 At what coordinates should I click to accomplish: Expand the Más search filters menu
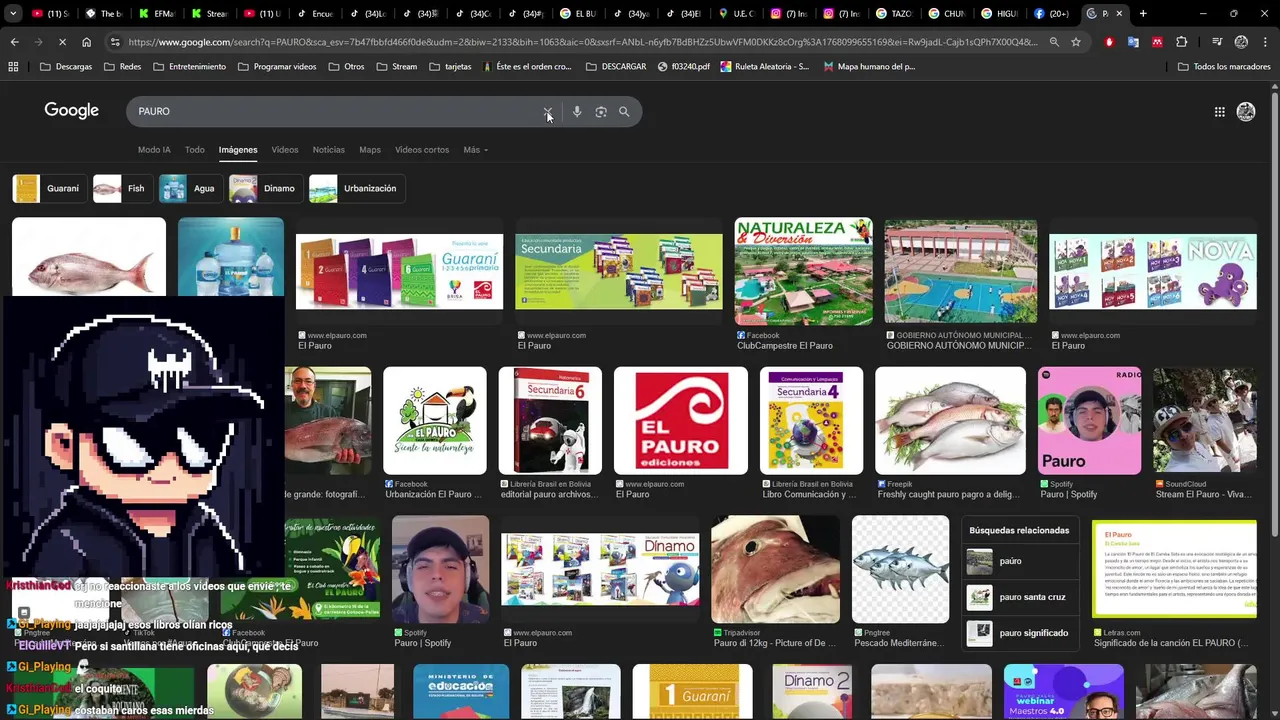475,150
